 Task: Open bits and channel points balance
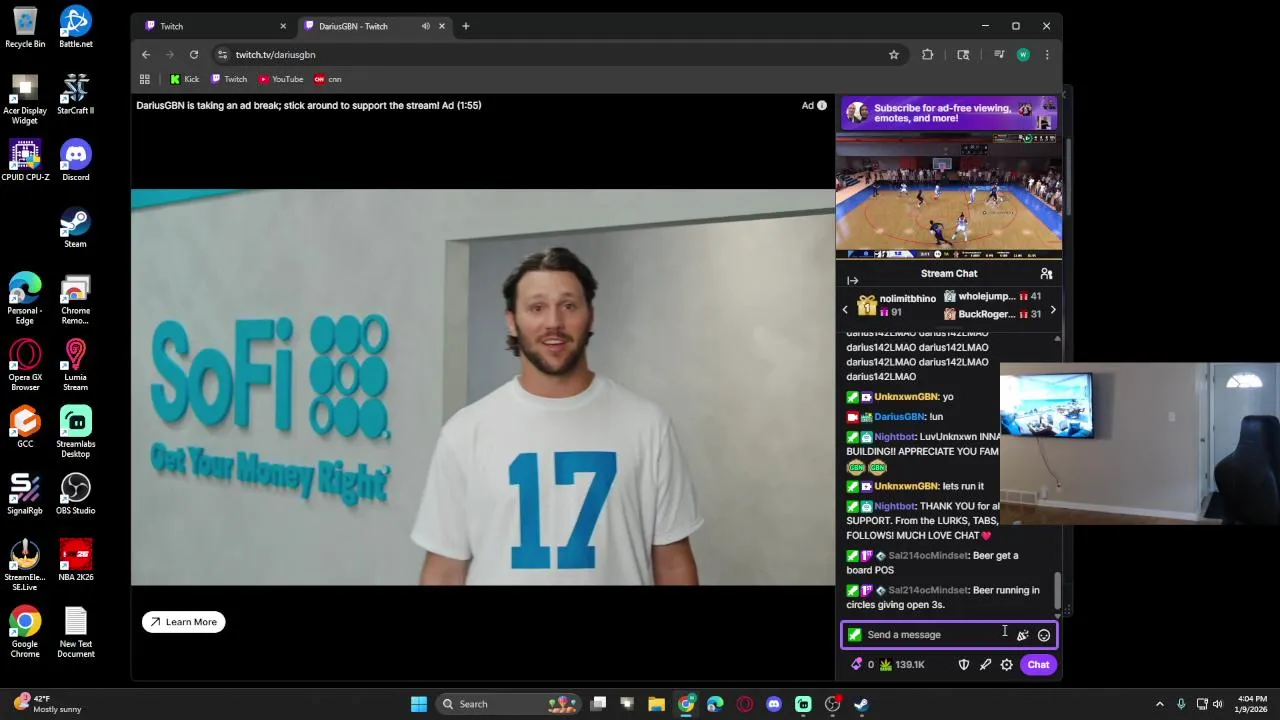pyautogui.click(x=888, y=665)
